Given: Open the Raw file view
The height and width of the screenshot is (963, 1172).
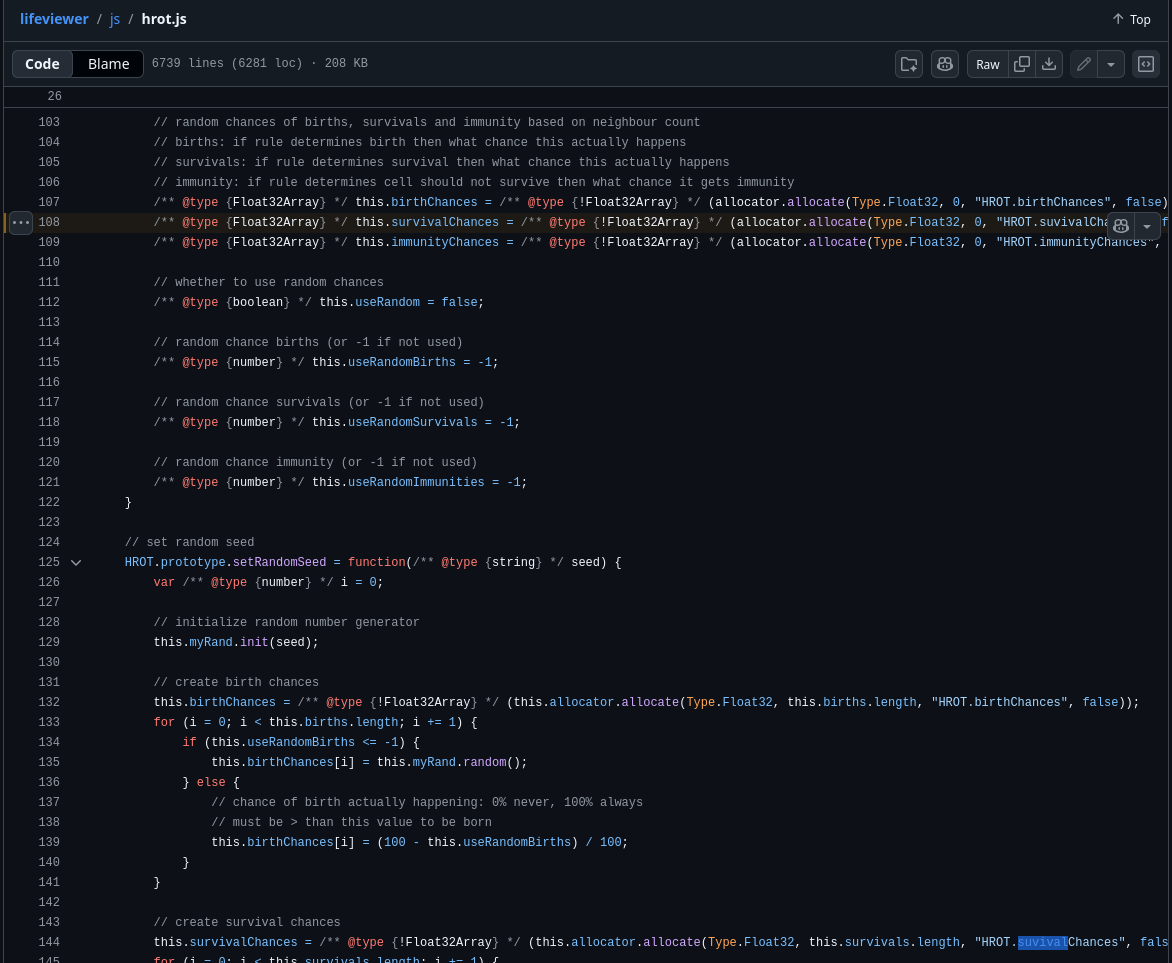Looking at the screenshot, I should click(987, 64).
